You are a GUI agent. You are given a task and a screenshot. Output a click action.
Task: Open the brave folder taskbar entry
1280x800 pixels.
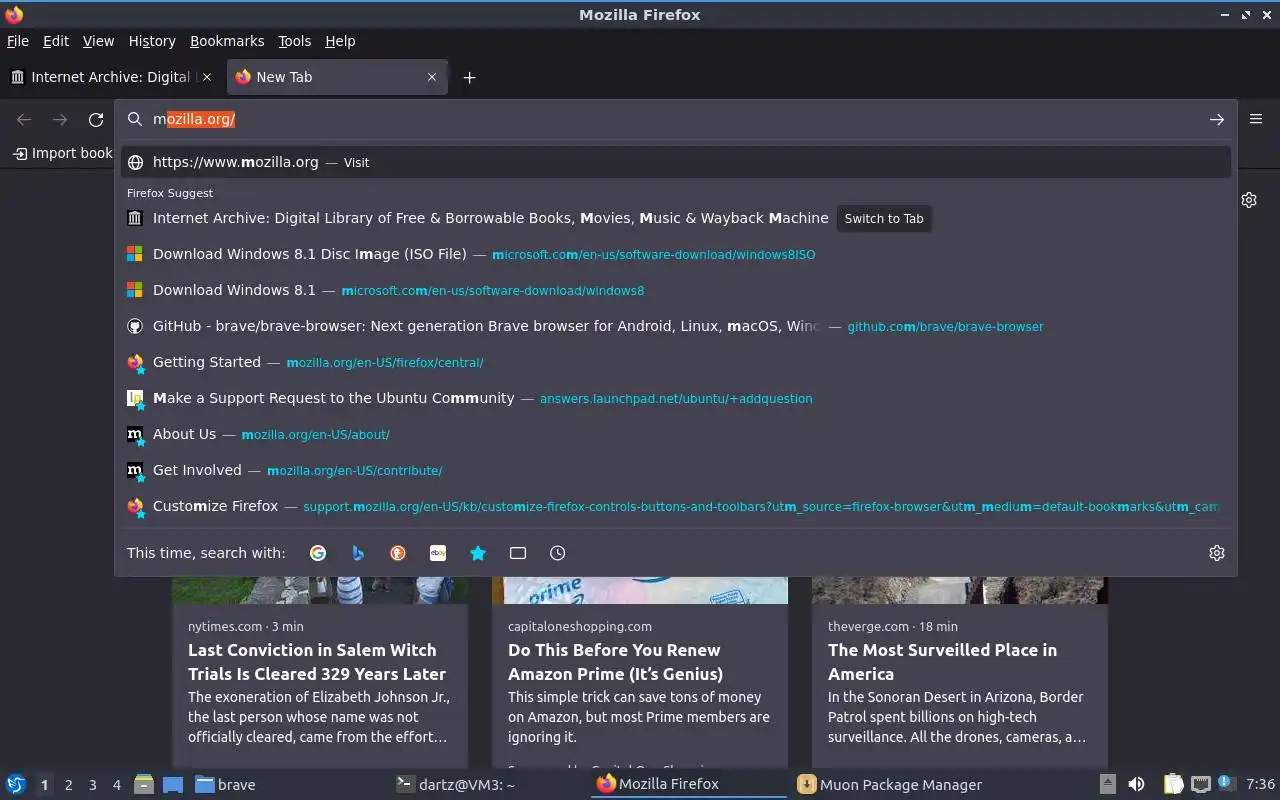tap(225, 785)
